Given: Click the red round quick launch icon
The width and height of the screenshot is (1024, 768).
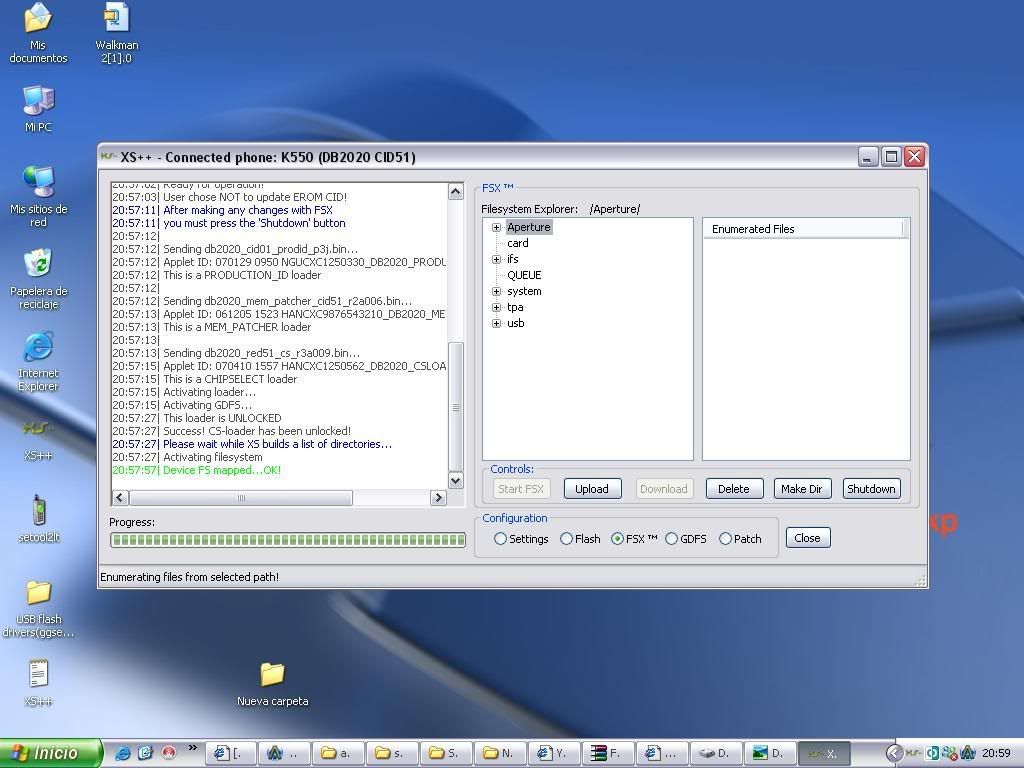Looking at the screenshot, I should tap(168, 753).
